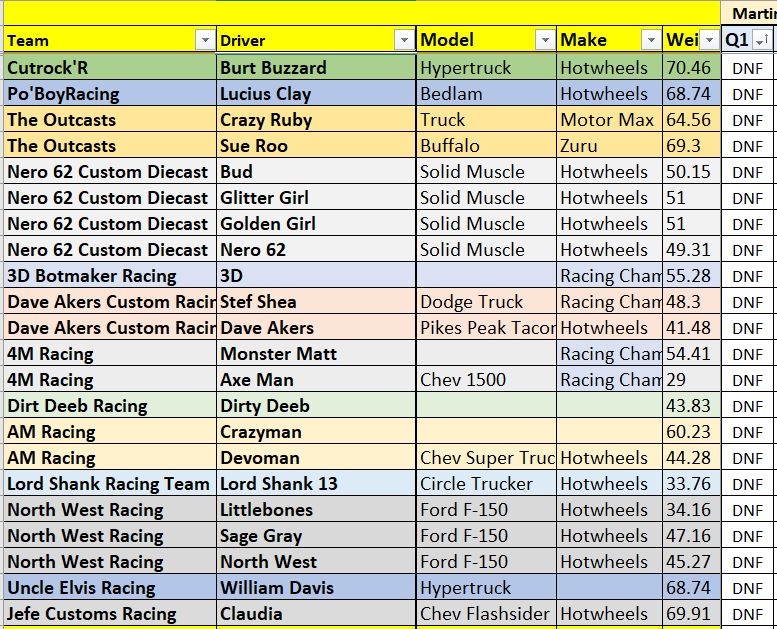777x629 pixels.
Task: Click the Pikes Peak Tacoma model cell
Action: (487, 328)
